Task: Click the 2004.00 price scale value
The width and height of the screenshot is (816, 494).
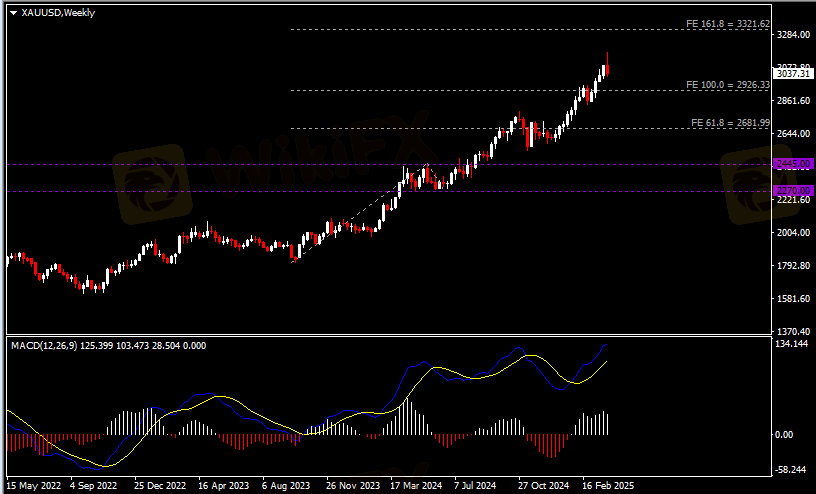Action: [793, 233]
